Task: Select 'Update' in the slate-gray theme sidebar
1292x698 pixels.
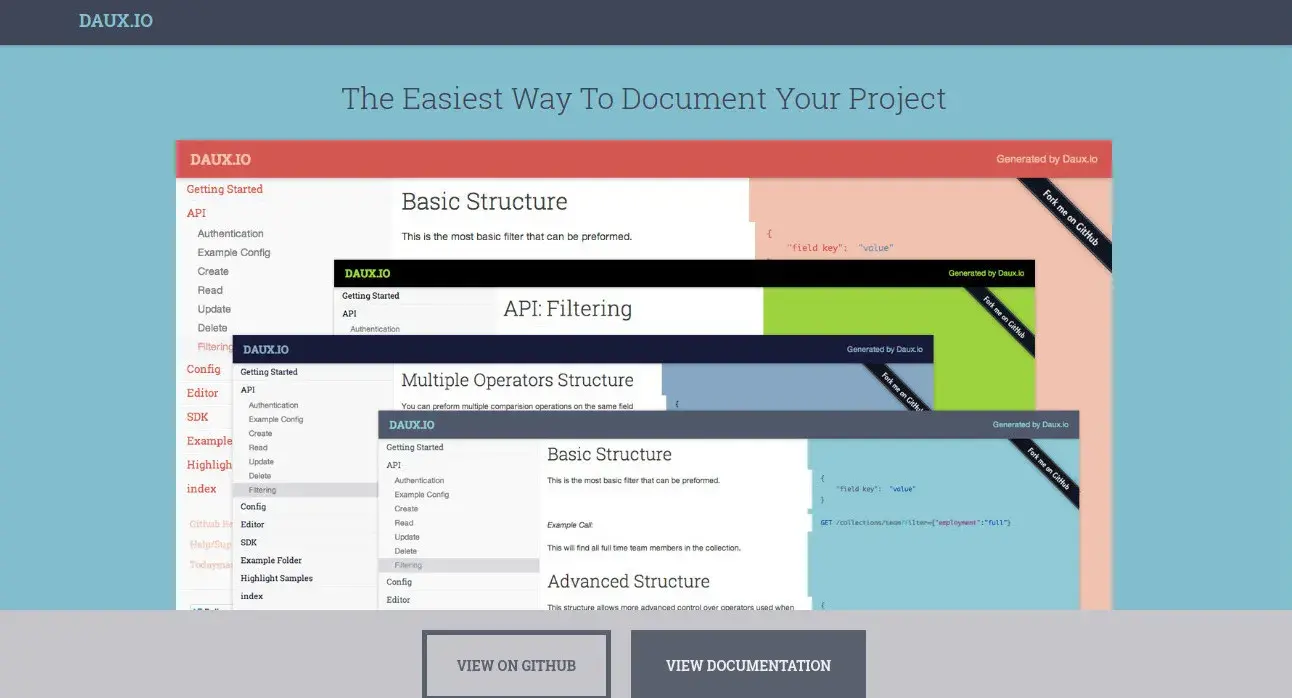Action: [407, 537]
